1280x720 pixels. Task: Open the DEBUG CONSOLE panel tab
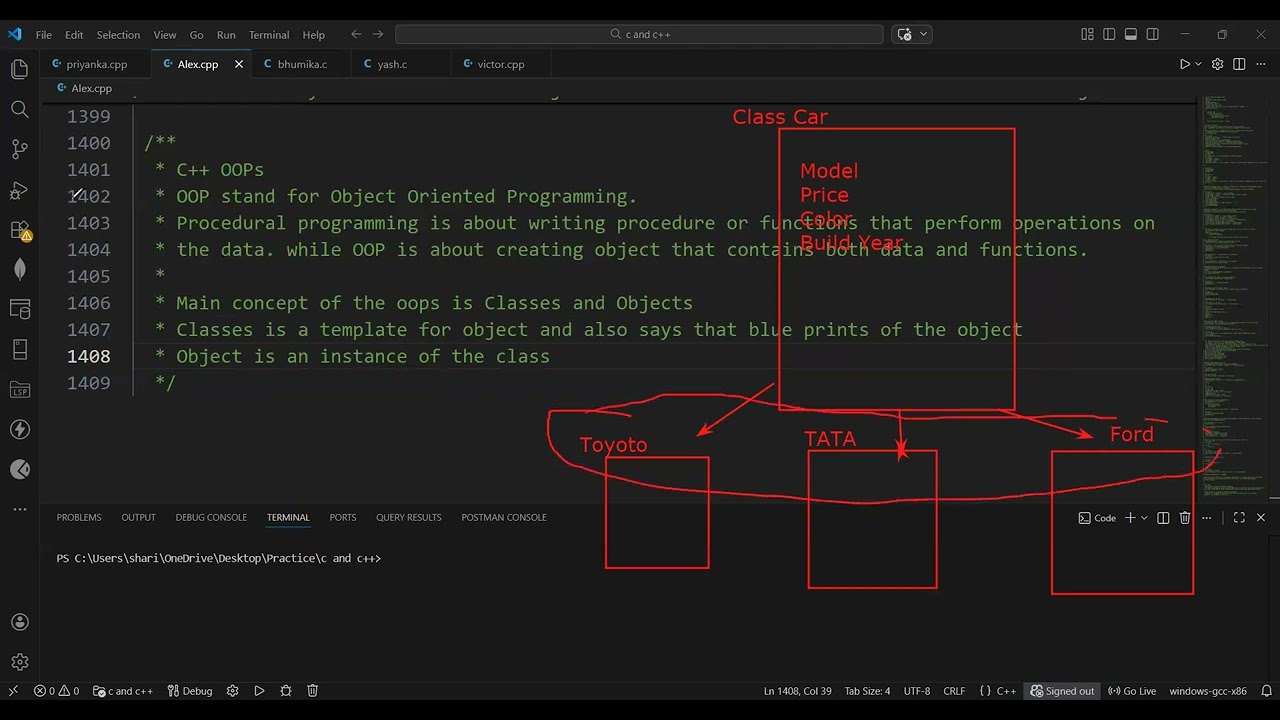click(211, 517)
